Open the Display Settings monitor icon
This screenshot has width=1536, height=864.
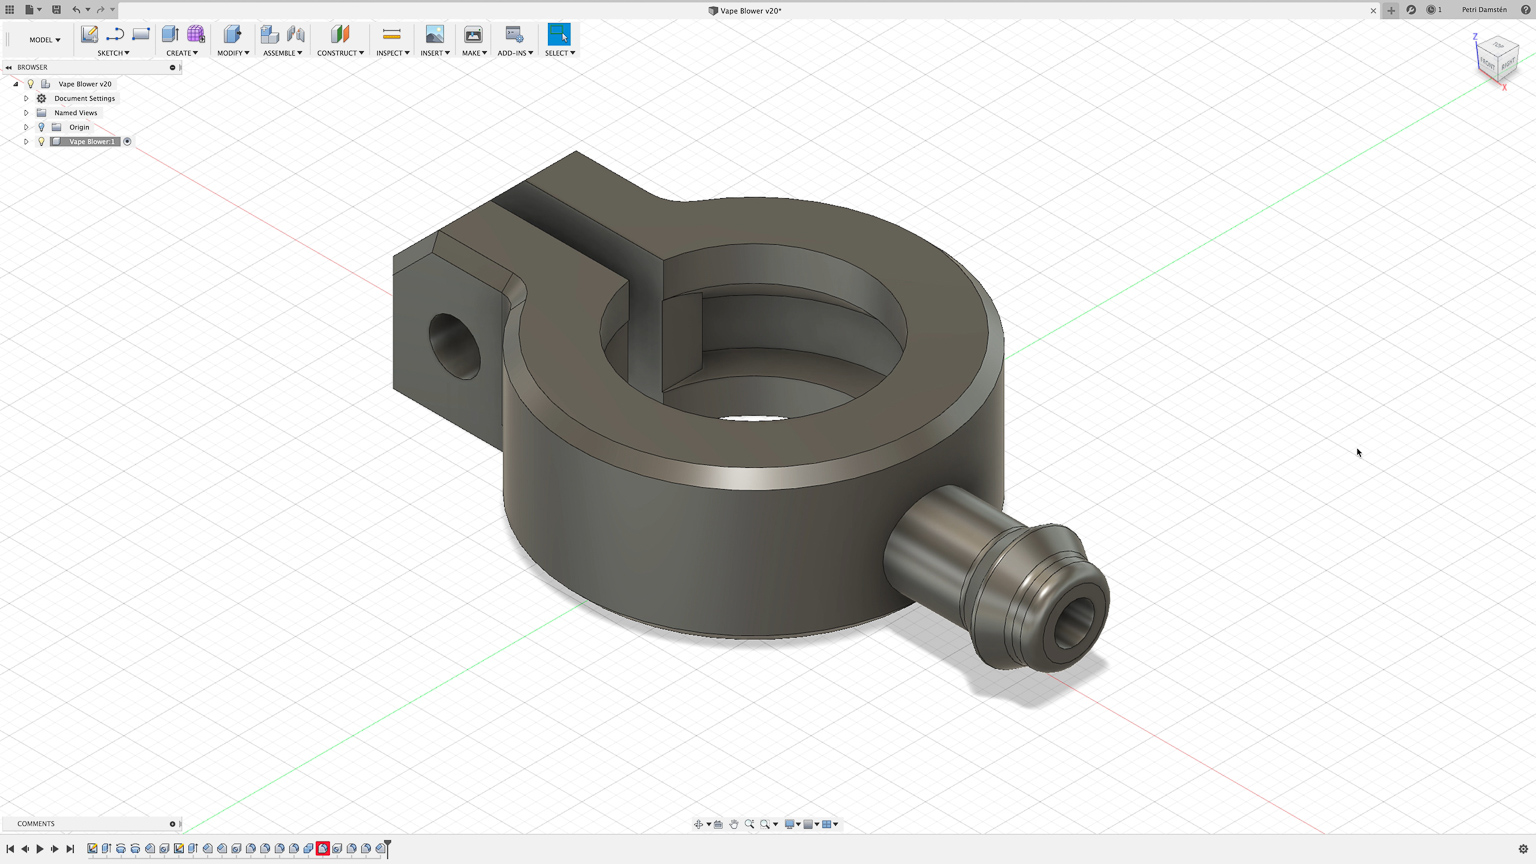[x=789, y=824]
